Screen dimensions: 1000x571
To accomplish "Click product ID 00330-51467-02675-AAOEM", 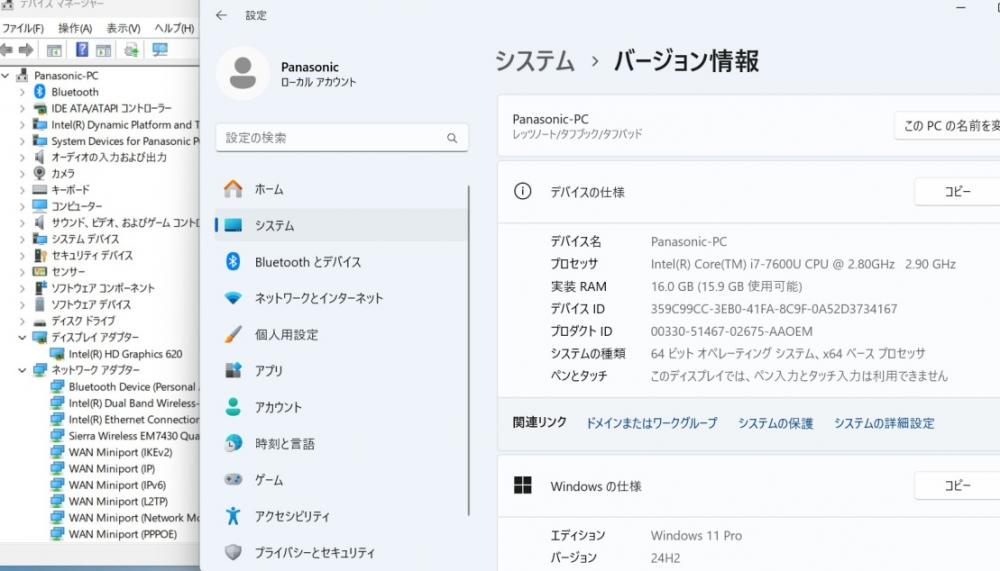I will point(732,331).
